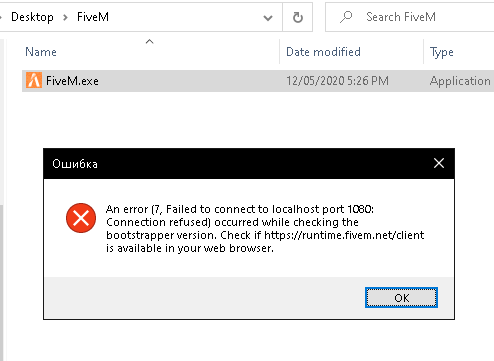Expand the chevron before Desktop breadcrumb
This screenshot has width=494, height=361.
coord(1,17)
